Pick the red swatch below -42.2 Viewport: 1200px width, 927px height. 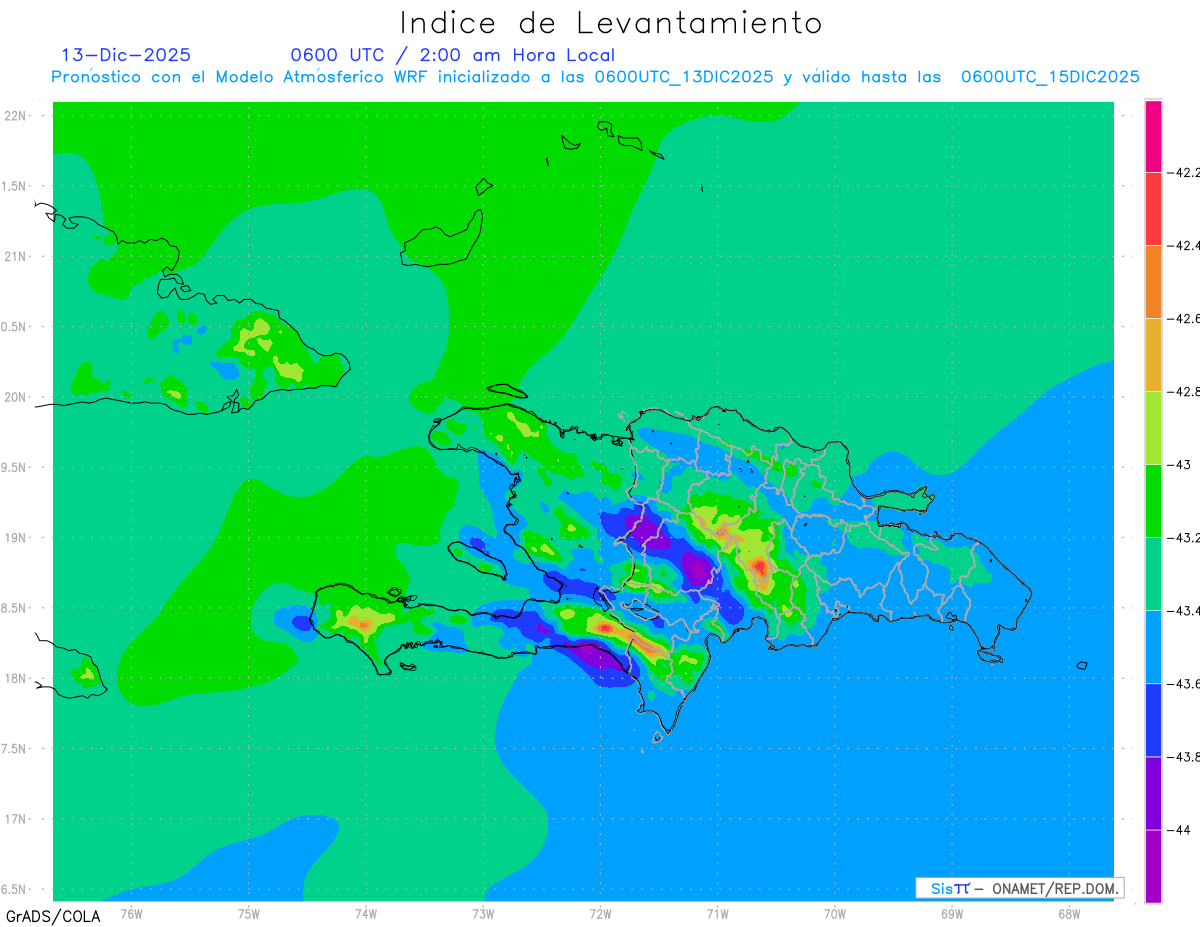point(1153,208)
